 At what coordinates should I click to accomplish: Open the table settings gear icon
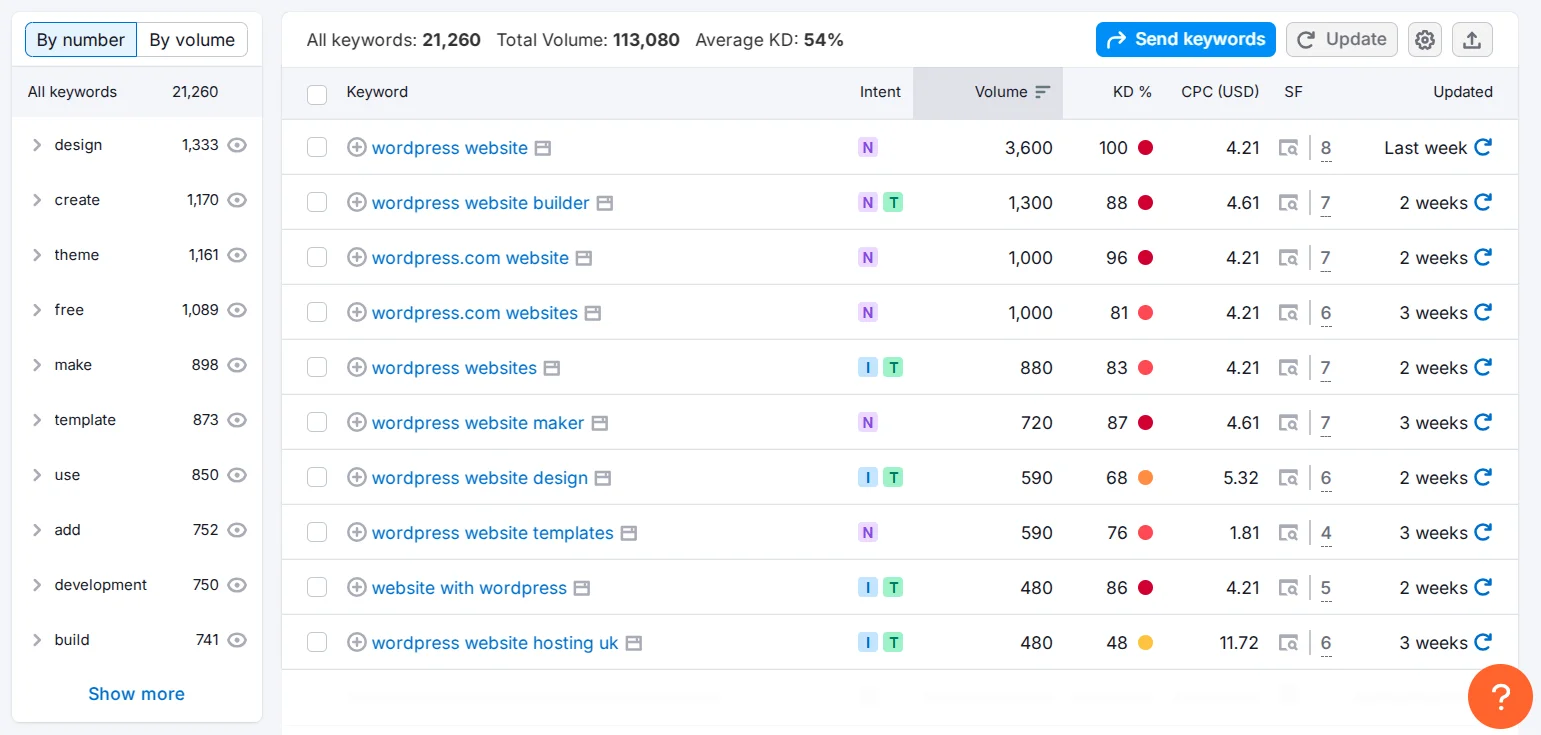(1425, 40)
